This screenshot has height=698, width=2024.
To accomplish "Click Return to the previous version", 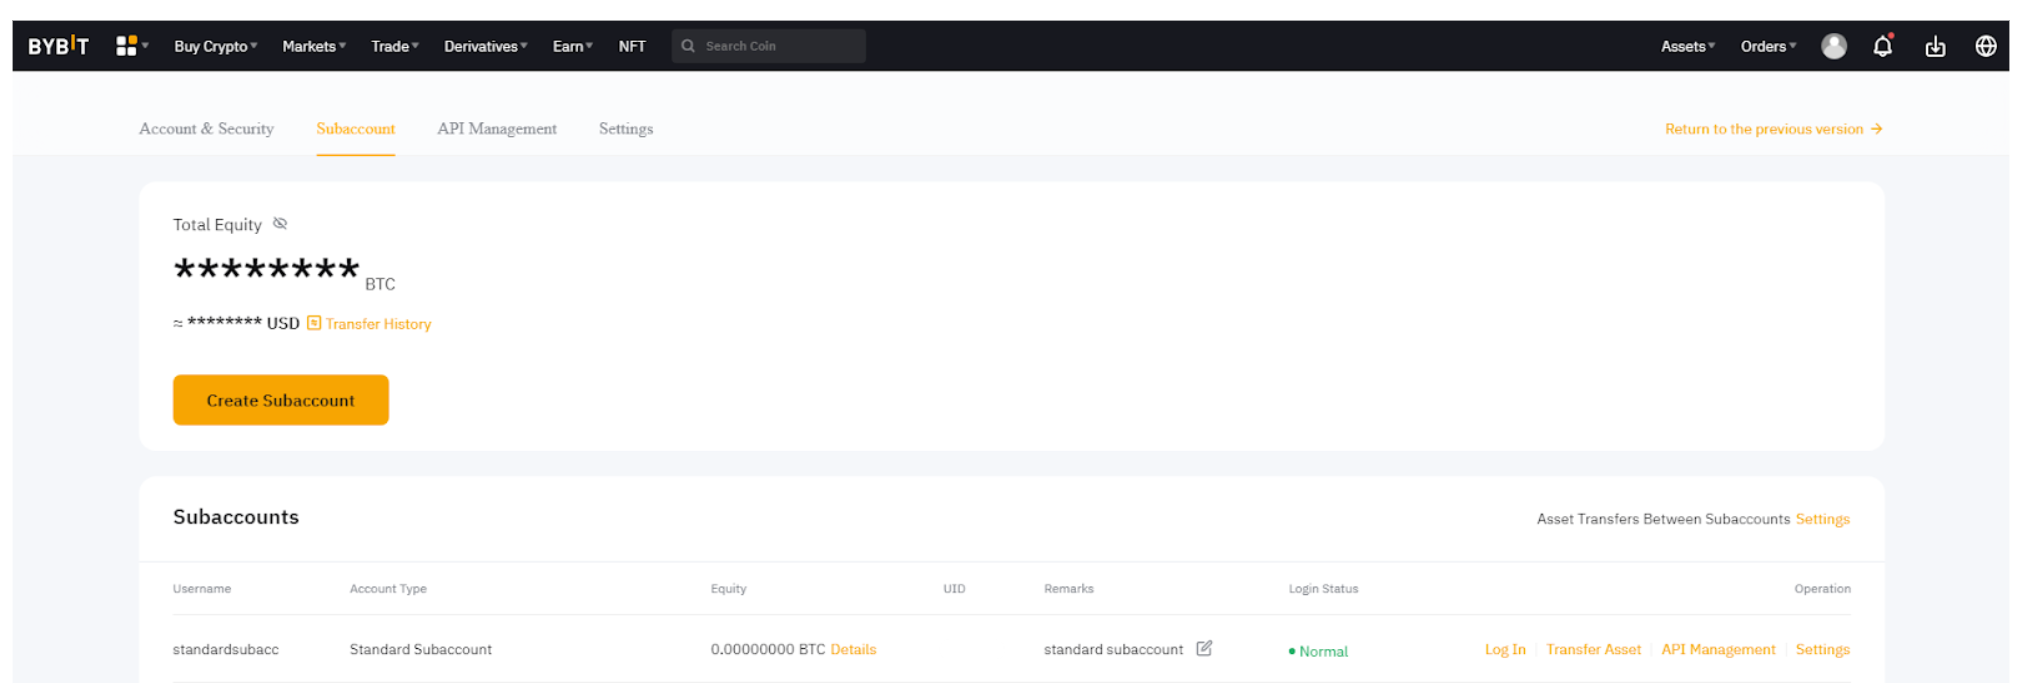I will tap(1764, 129).
